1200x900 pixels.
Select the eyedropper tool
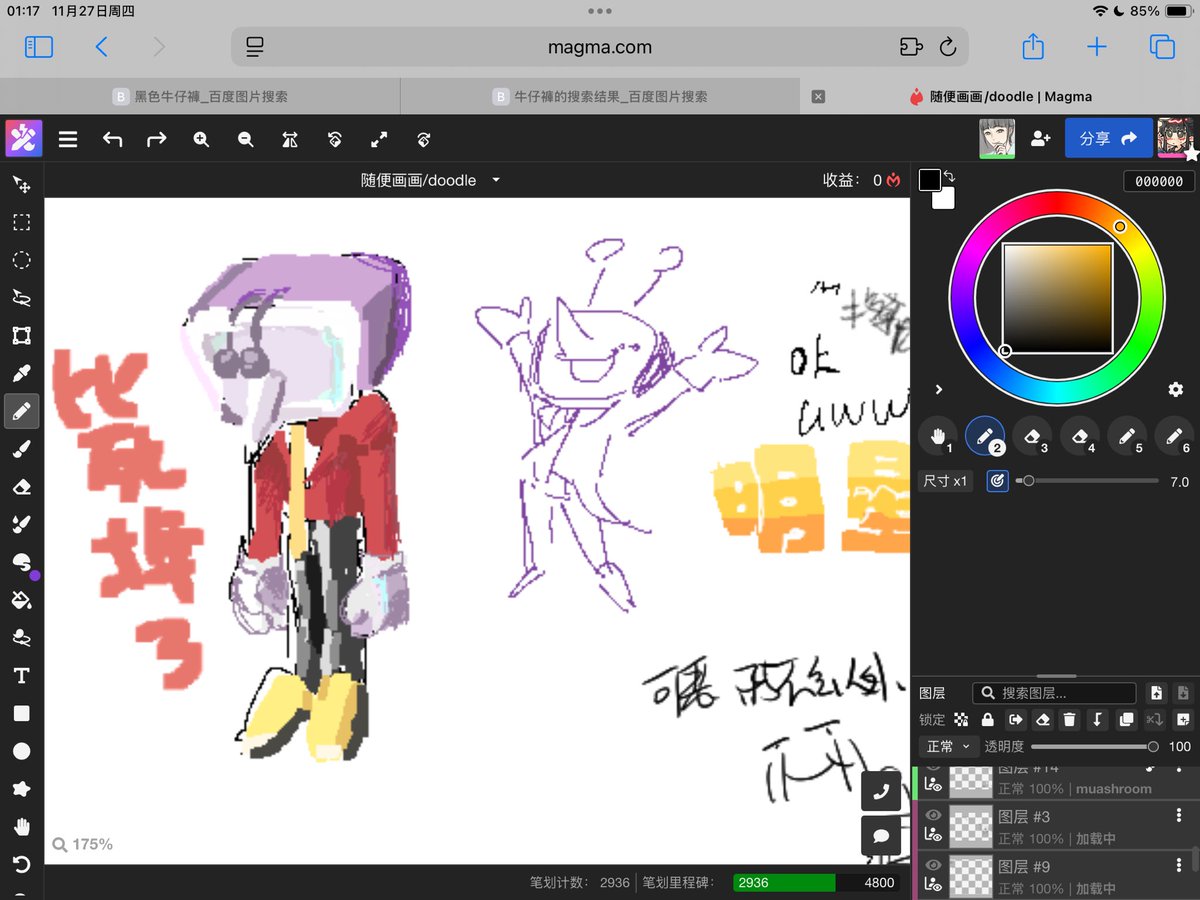tap(21, 374)
